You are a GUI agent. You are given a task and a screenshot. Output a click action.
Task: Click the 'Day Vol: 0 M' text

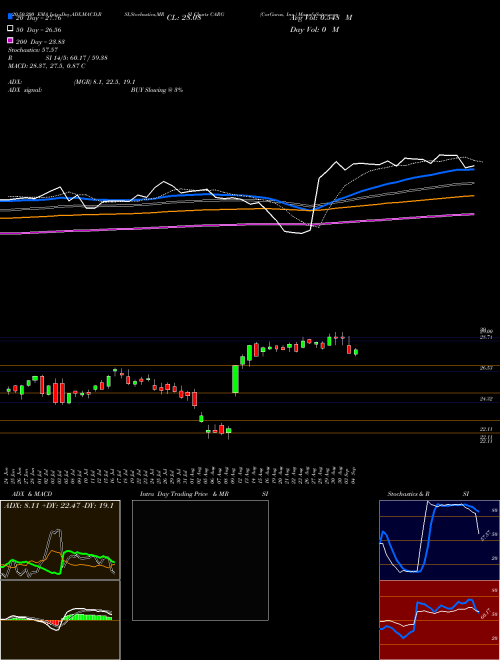(314, 29)
